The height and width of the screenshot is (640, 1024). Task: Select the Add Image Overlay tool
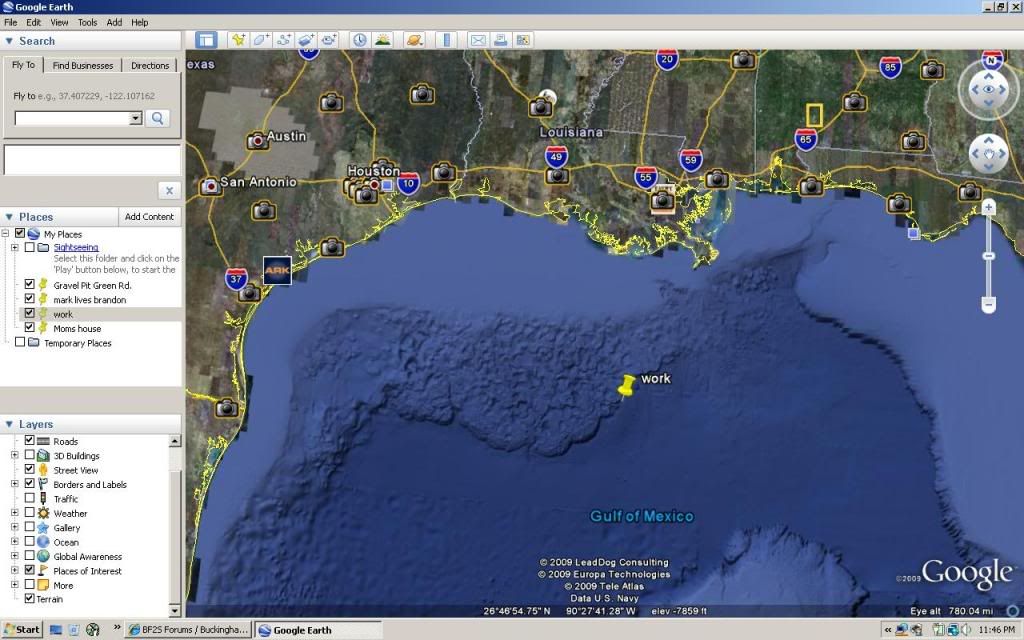(306, 40)
